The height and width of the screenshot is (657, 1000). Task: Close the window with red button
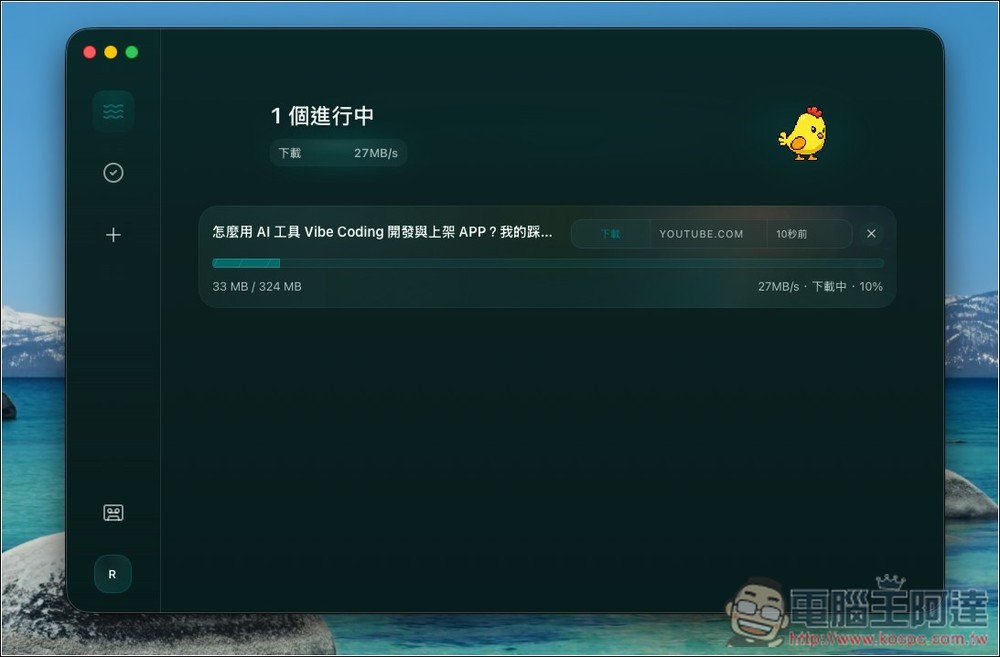[90, 52]
